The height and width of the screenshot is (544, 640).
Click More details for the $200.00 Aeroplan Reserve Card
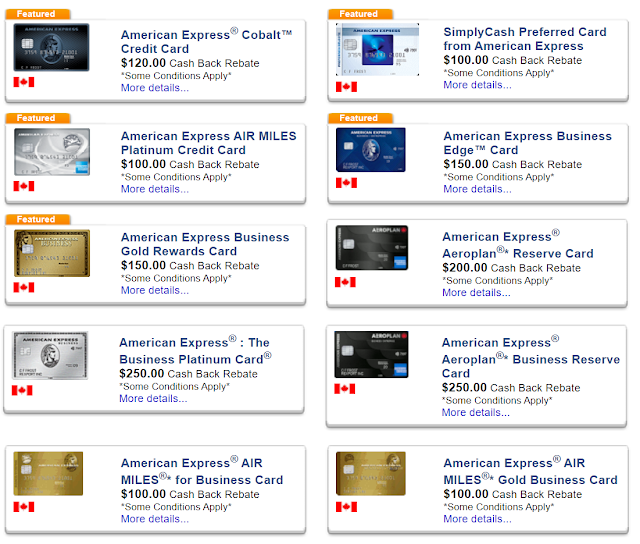point(476,293)
